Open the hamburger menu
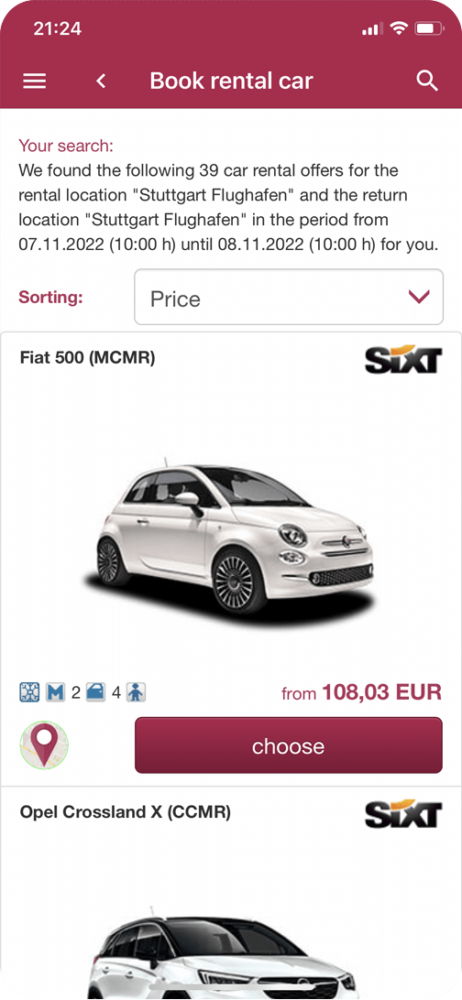462x1000 pixels. [x=34, y=81]
